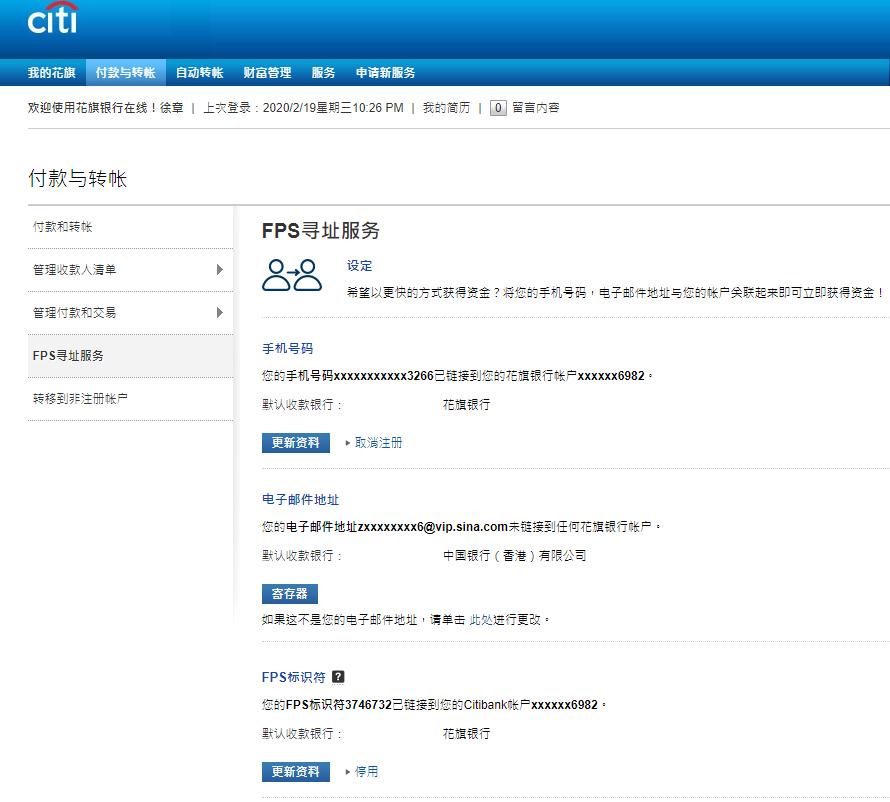Expand the 管理付款和交易 arrow
The height and width of the screenshot is (802, 890).
click(x=220, y=313)
